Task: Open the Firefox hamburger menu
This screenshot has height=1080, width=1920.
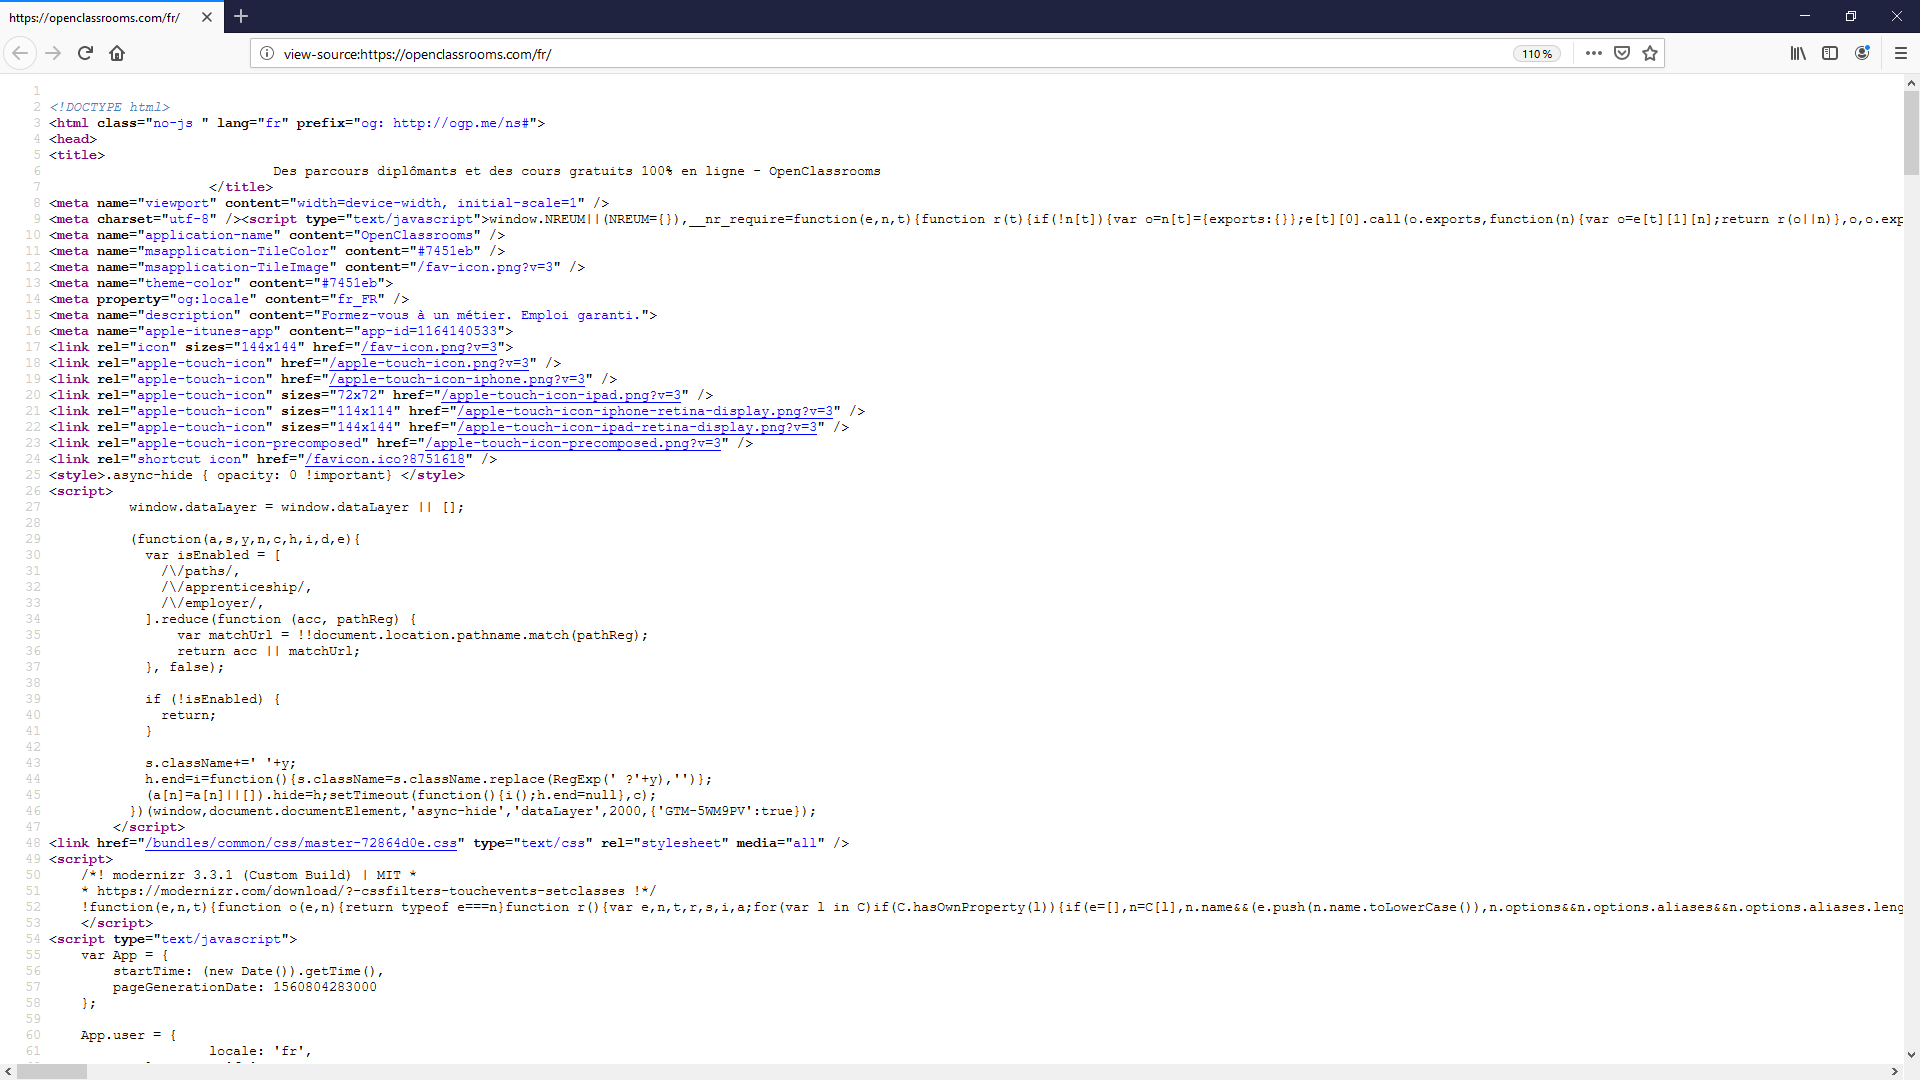Action: (x=1901, y=53)
